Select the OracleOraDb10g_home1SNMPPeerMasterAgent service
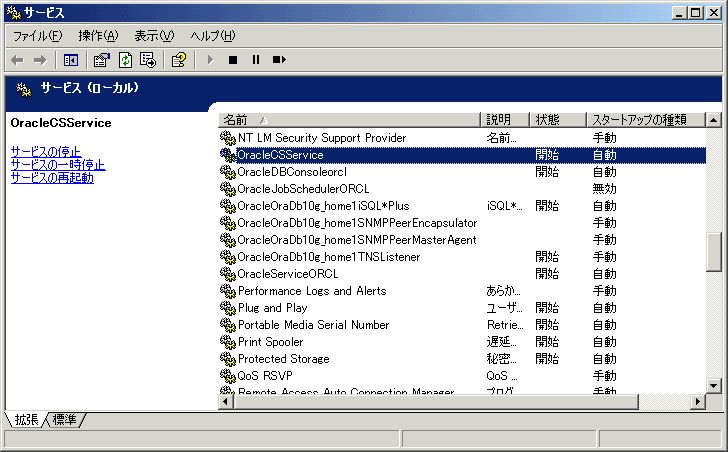Screen dimensions: 728x452 click(x=357, y=240)
